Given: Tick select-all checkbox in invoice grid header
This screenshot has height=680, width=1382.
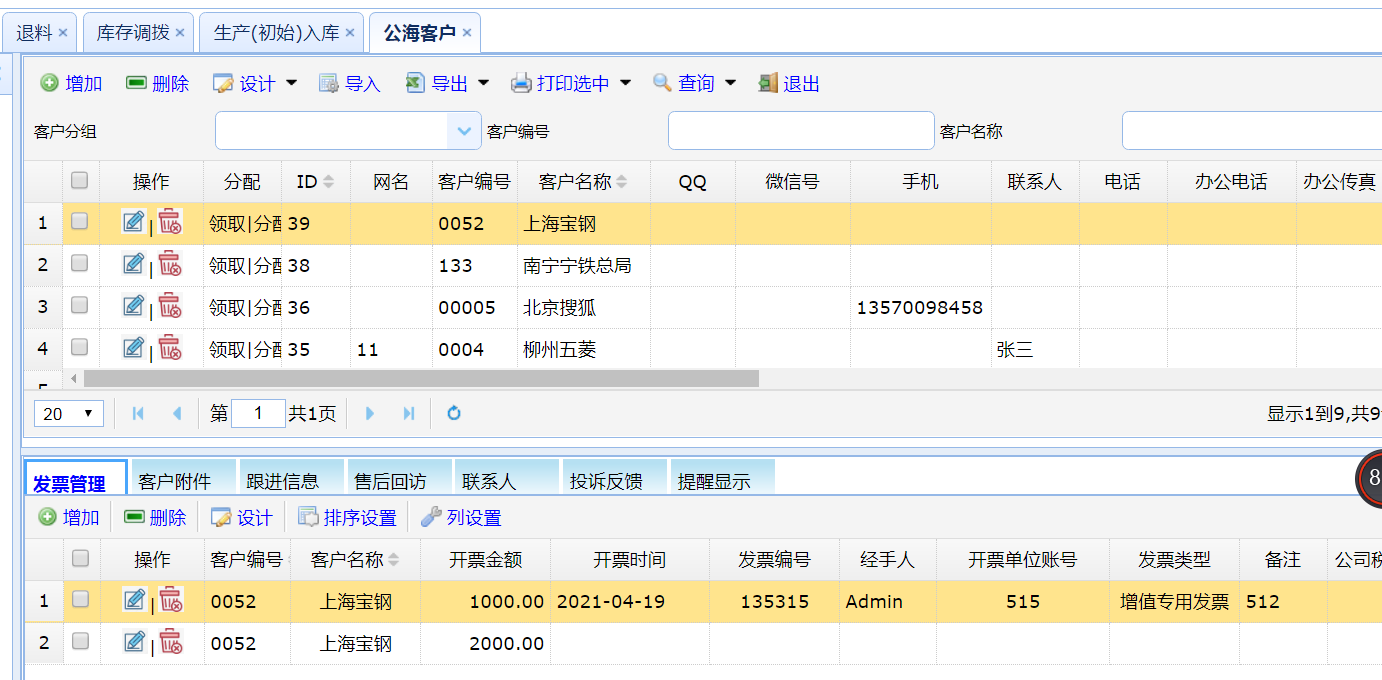Looking at the screenshot, I should 80,558.
